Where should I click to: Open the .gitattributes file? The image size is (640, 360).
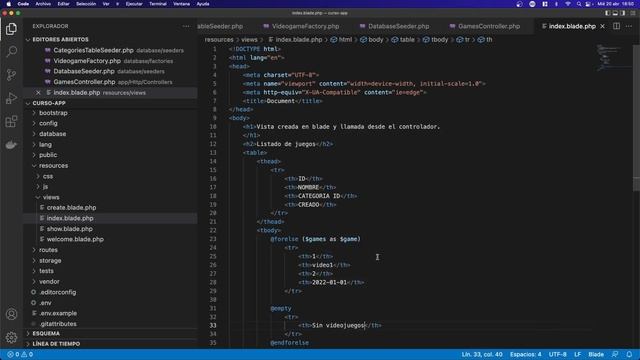[x=58, y=324]
